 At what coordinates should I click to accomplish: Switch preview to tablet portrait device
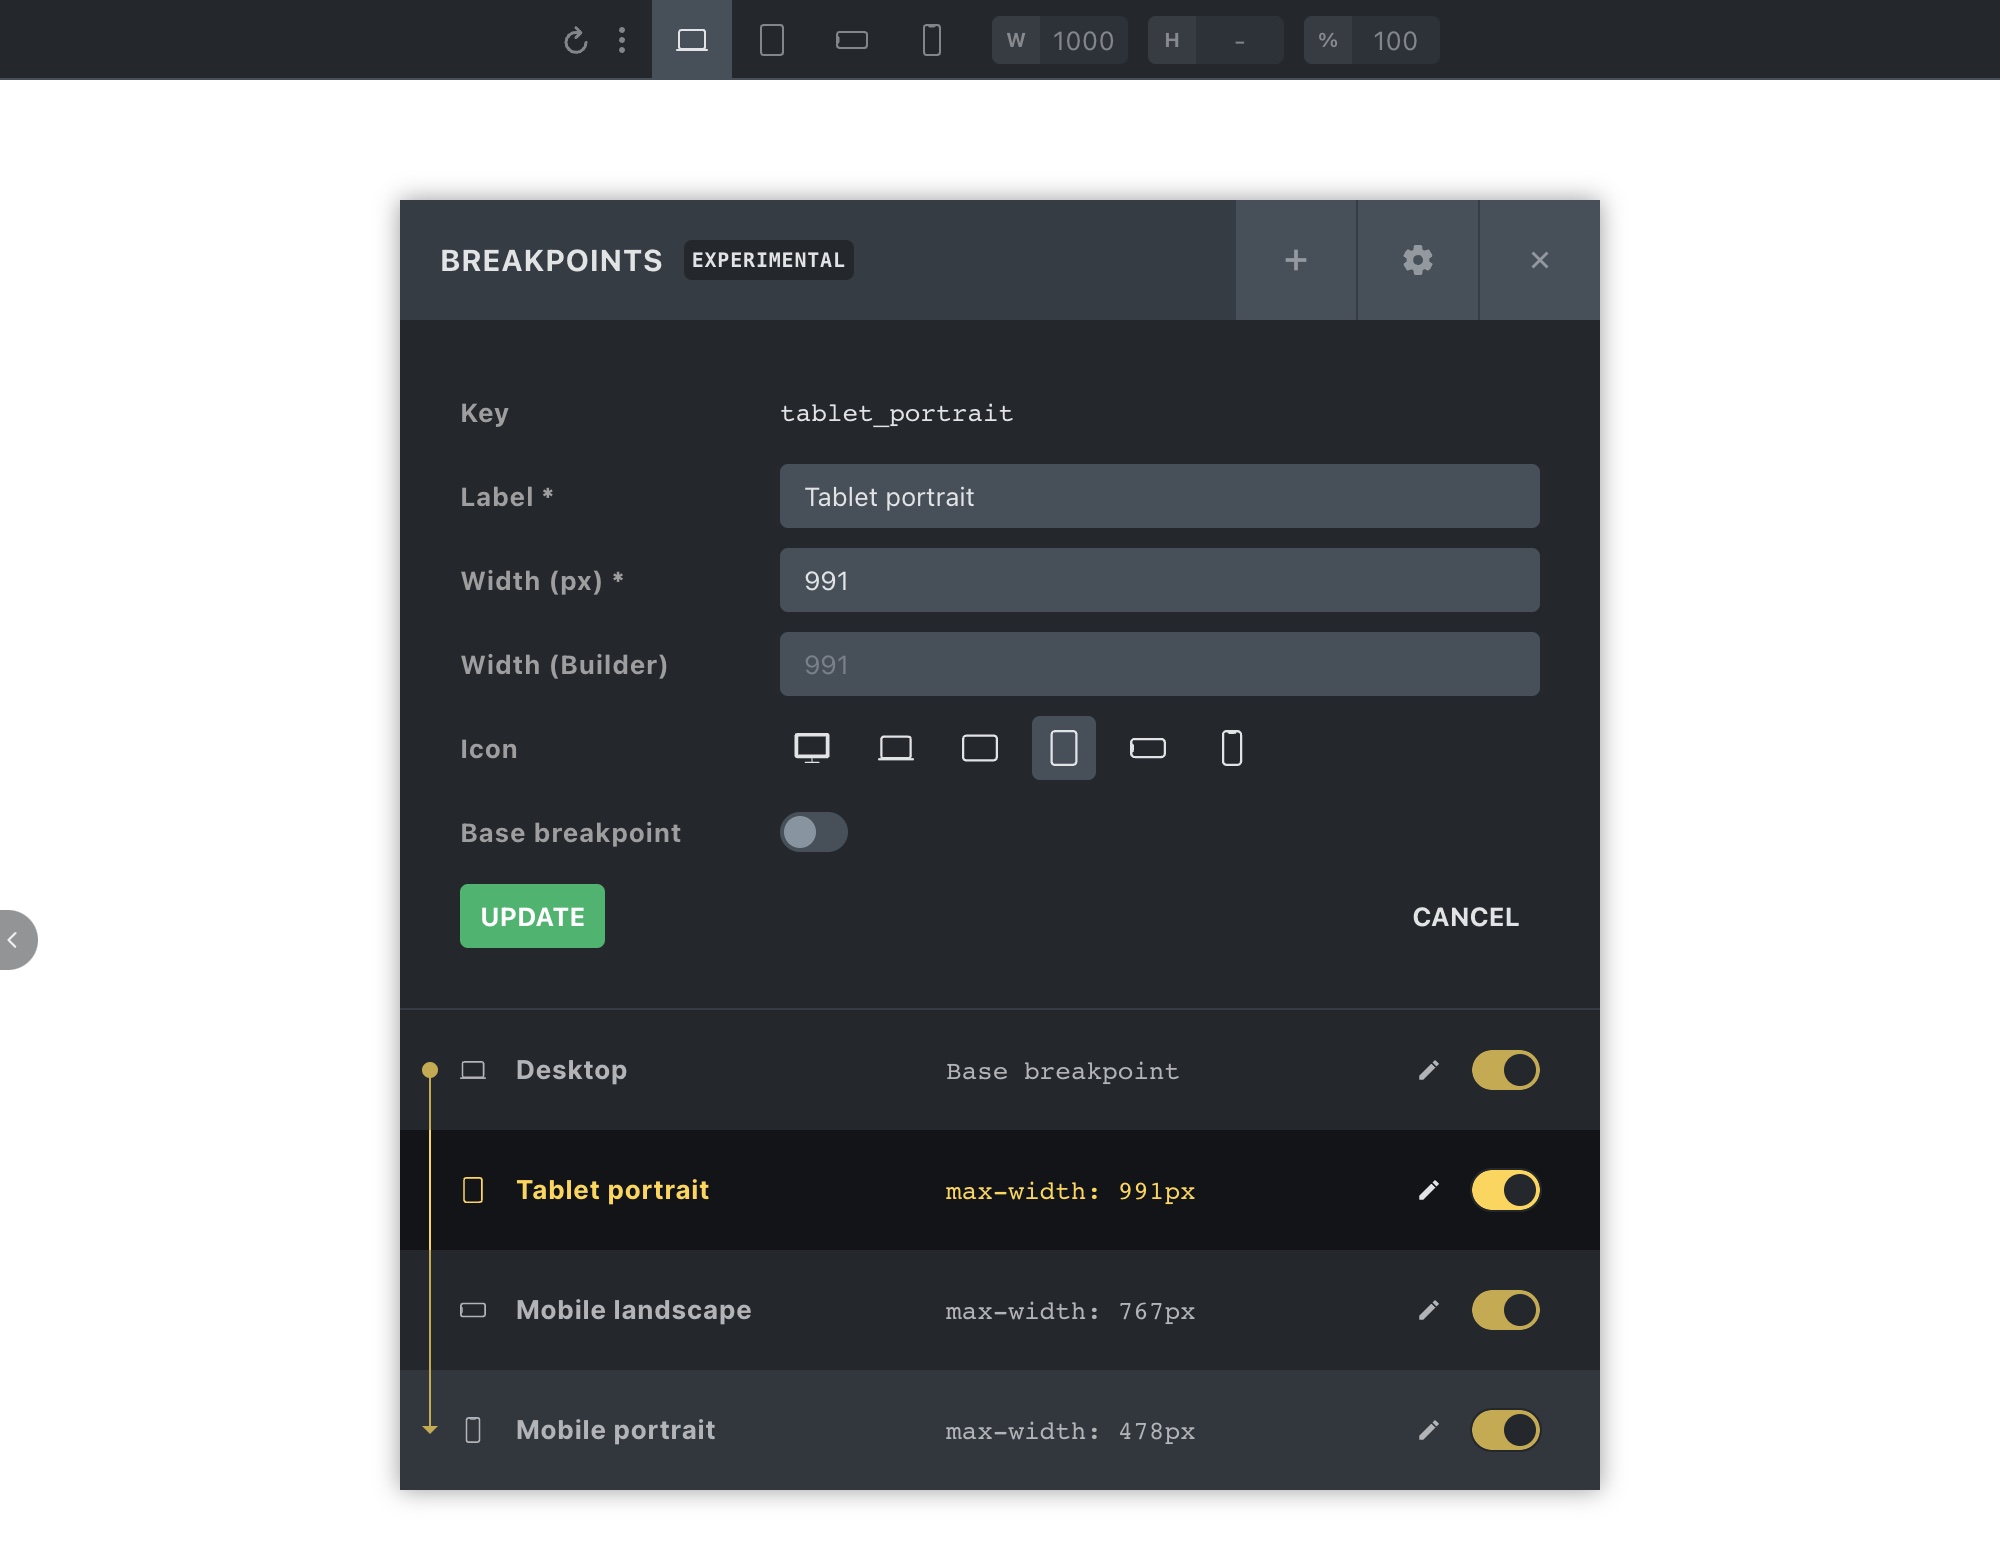[x=771, y=40]
